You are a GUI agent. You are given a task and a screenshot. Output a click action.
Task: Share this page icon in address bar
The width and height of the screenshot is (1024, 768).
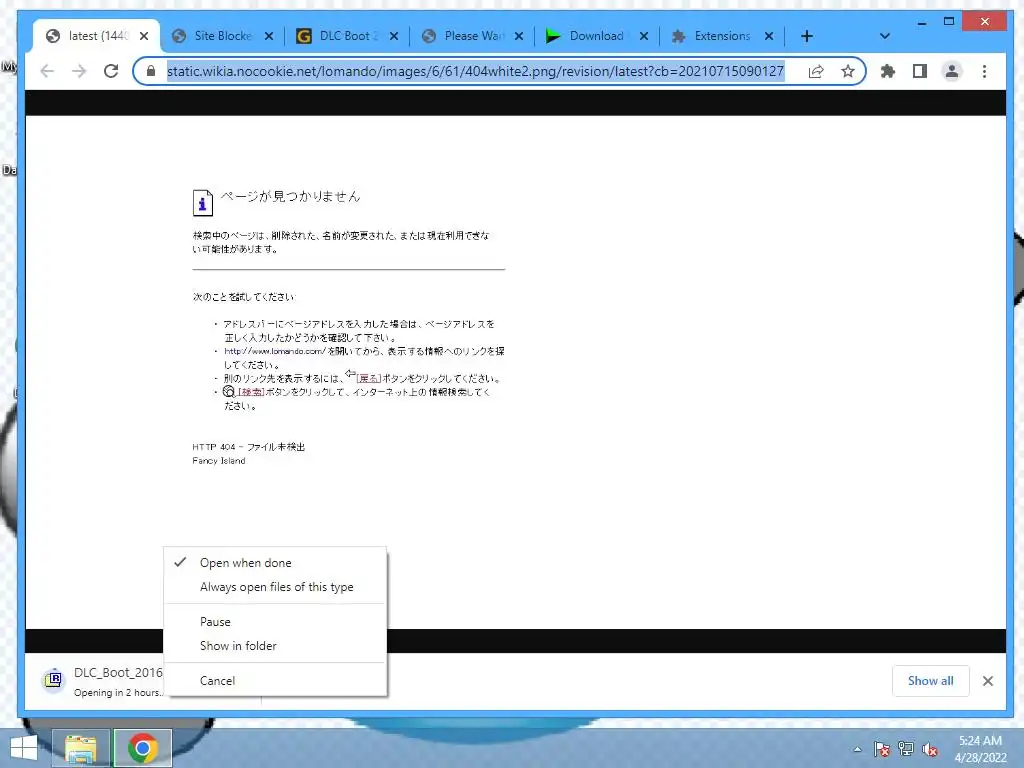816,71
